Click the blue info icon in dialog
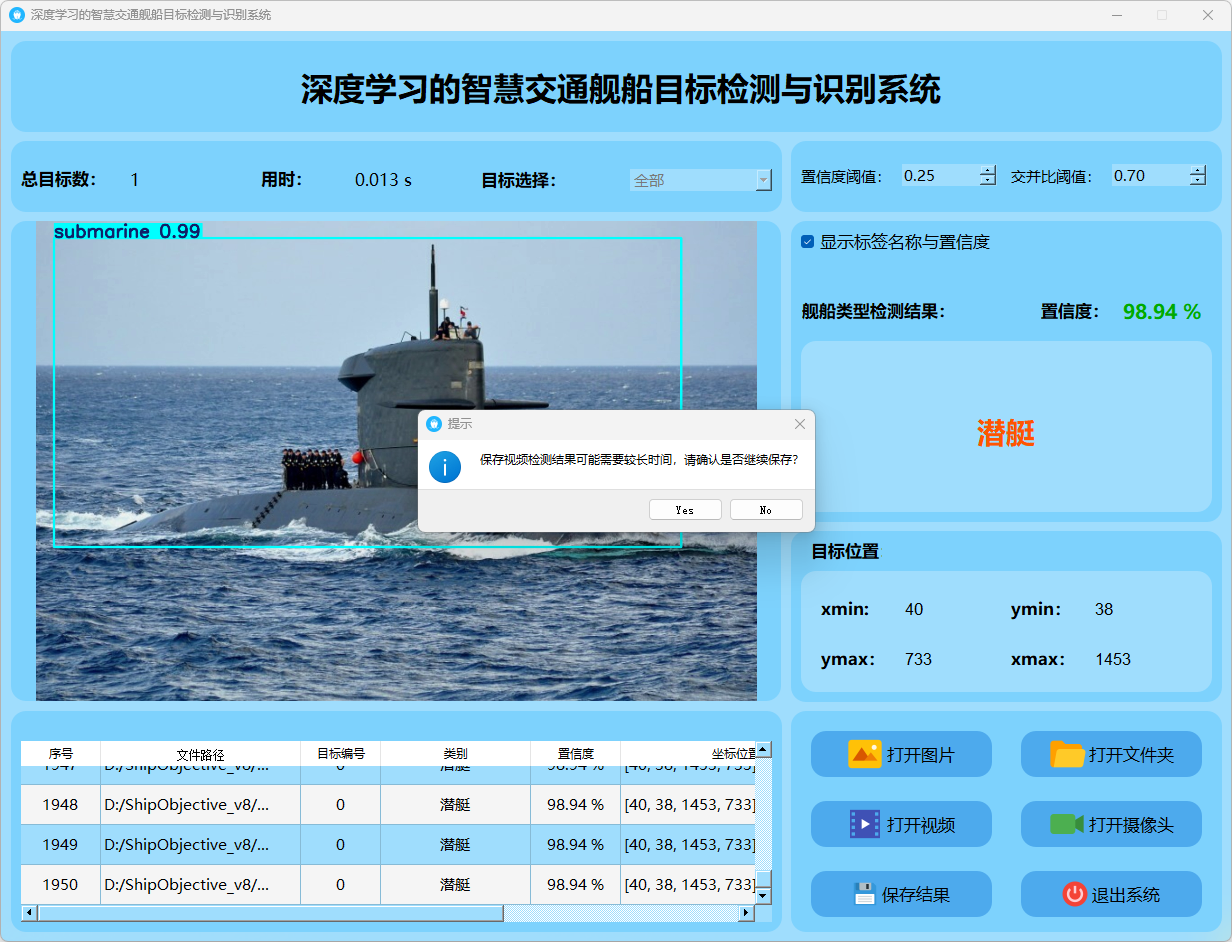Viewport: 1232px width, 942px height. click(x=445, y=467)
